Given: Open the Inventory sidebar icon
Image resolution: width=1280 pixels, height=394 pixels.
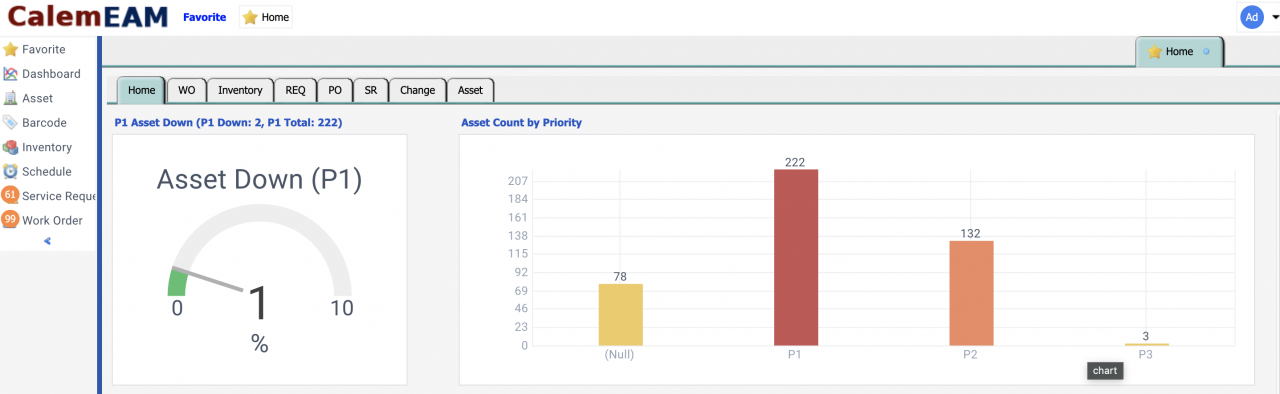Looking at the screenshot, I should coord(11,147).
